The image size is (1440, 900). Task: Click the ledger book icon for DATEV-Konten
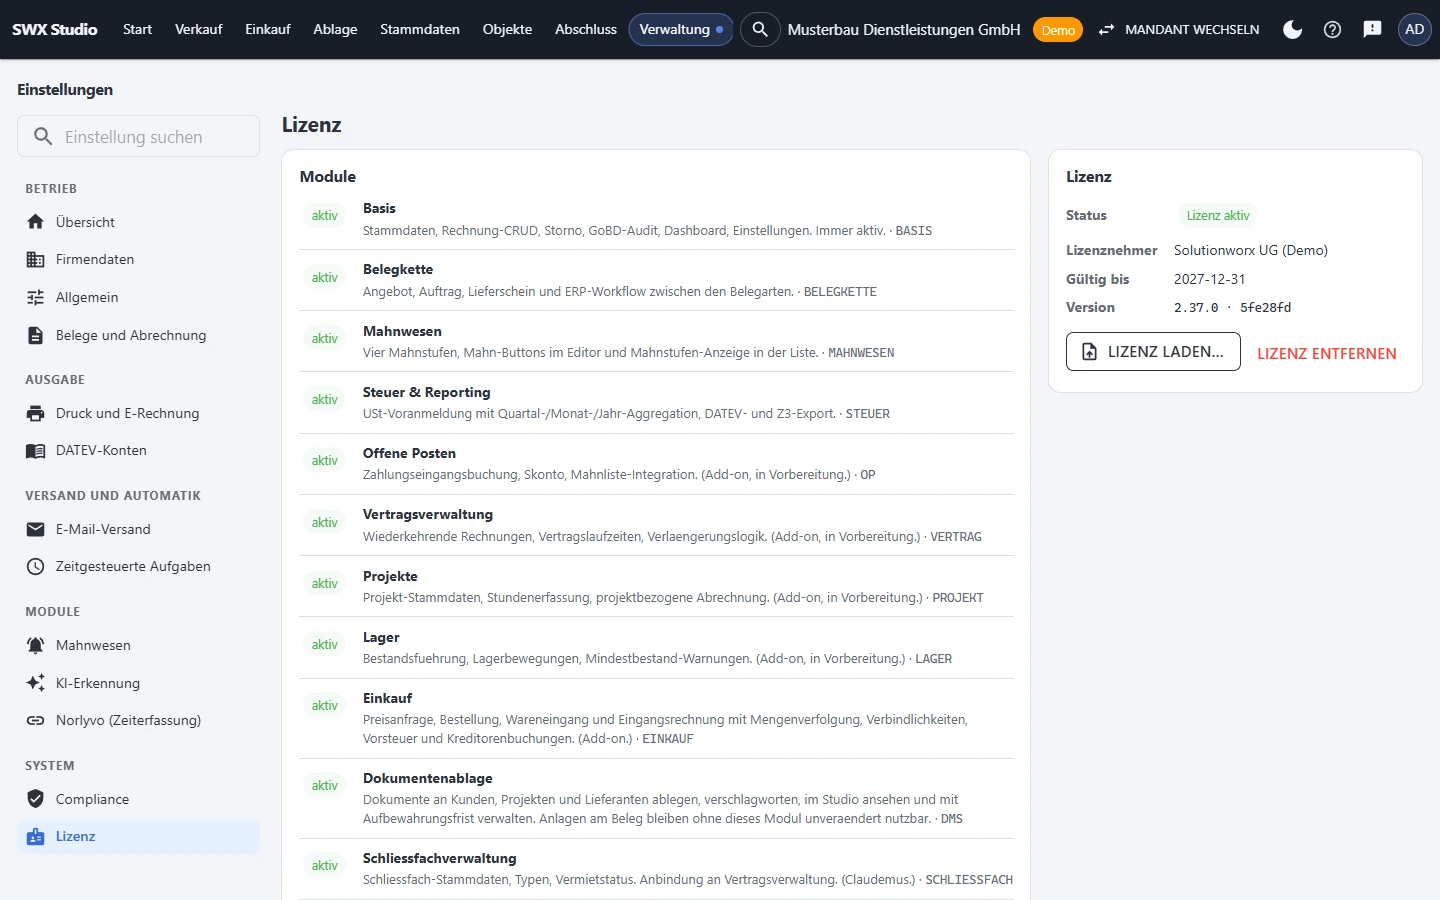[x=36, y=450]
